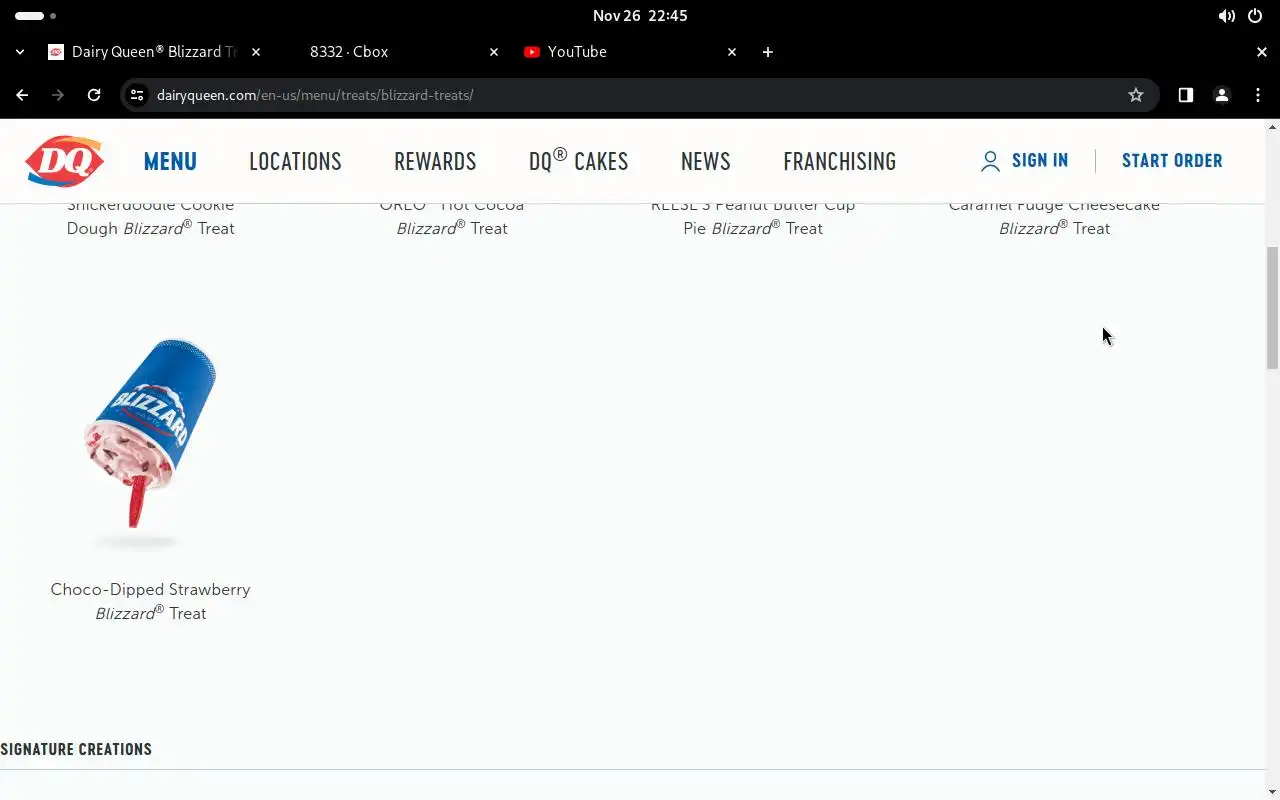Click the YouTube favicon tab icon
Screen dimensions: 1280x800
[532, 52]
